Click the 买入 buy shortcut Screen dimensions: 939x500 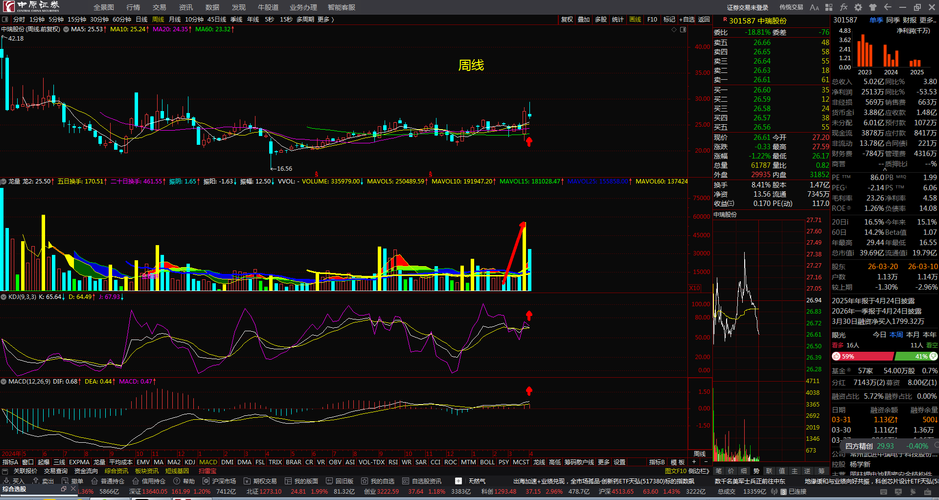(14, 481)
